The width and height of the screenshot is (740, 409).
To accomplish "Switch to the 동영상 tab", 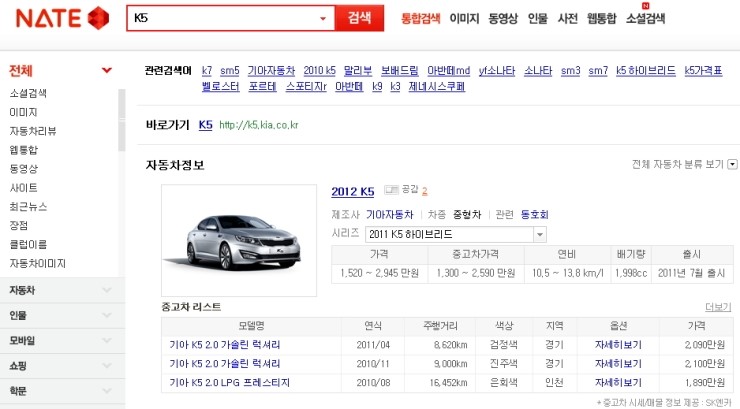I will coord(503,18).
